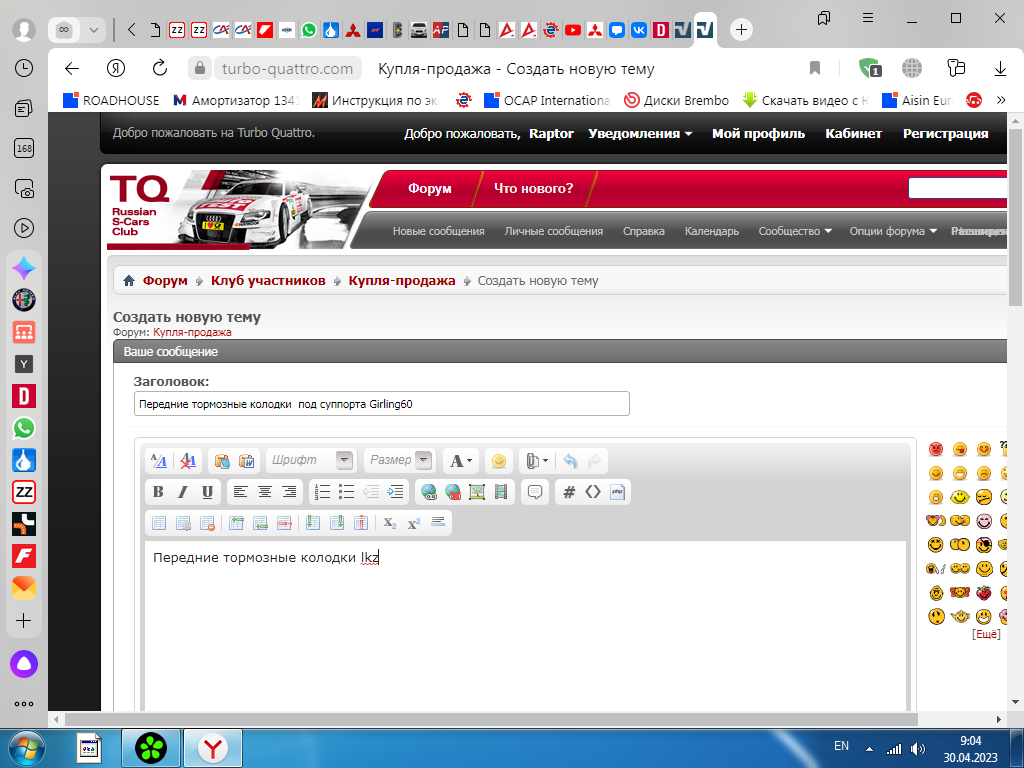The image size is (1024, 768).
Task: Click the undo arrow in editor toolbar
Action: (x=570, y=461)
